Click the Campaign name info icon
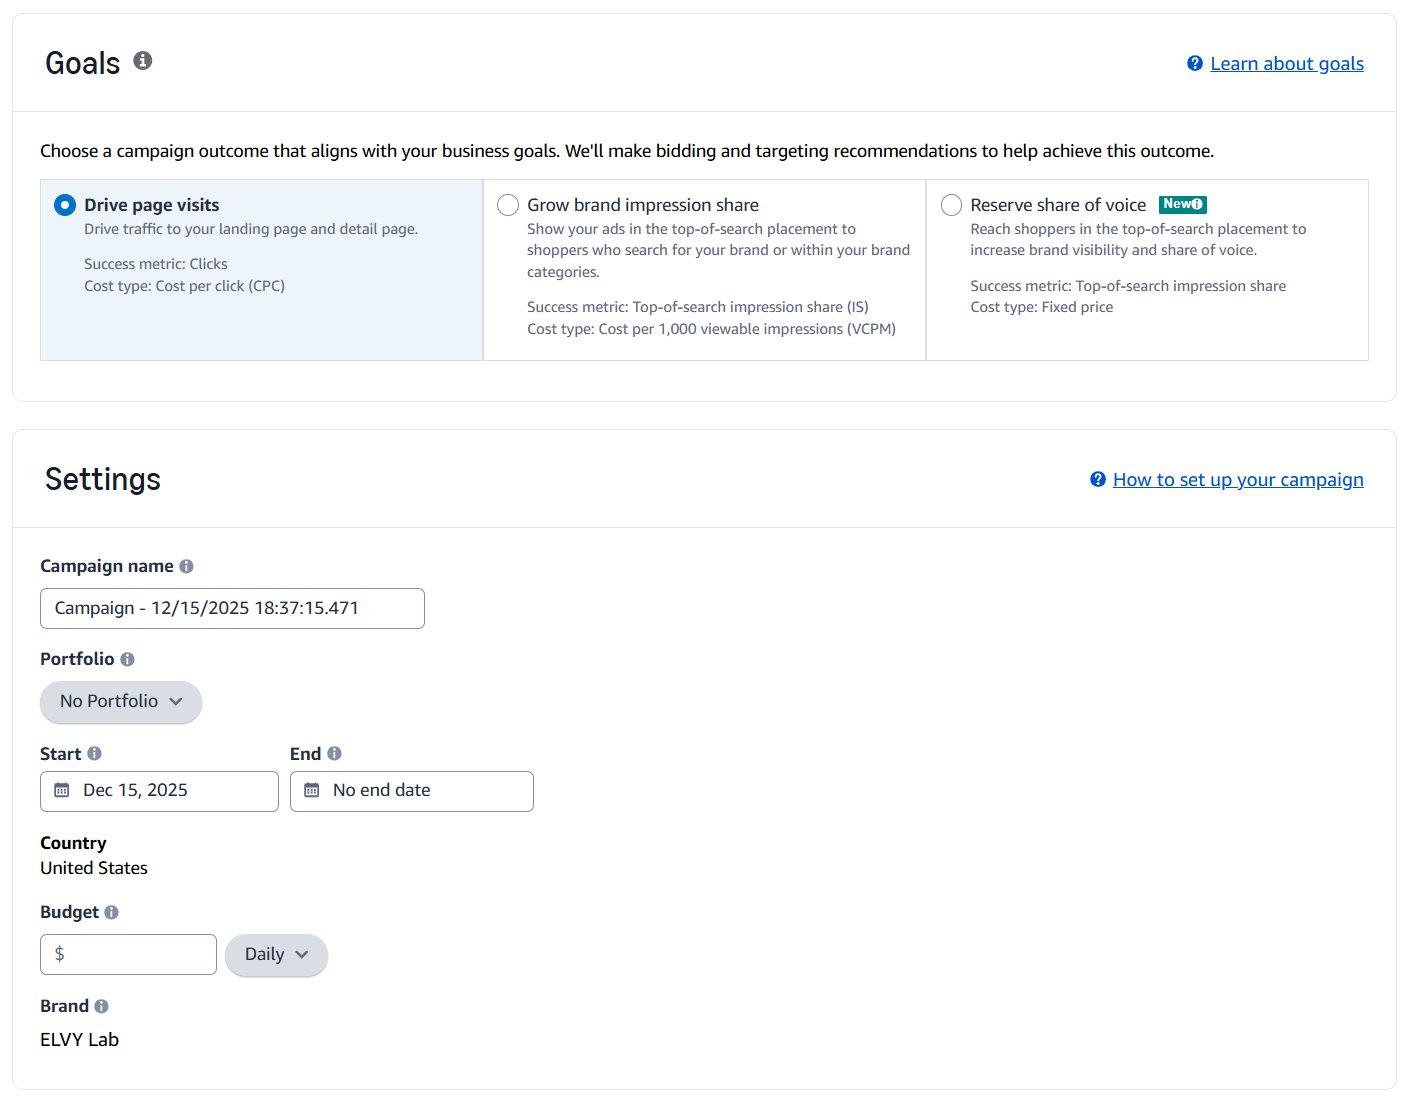Image resolution: width=1413 pixels, height=1103 pixels. tap(187, 566)
